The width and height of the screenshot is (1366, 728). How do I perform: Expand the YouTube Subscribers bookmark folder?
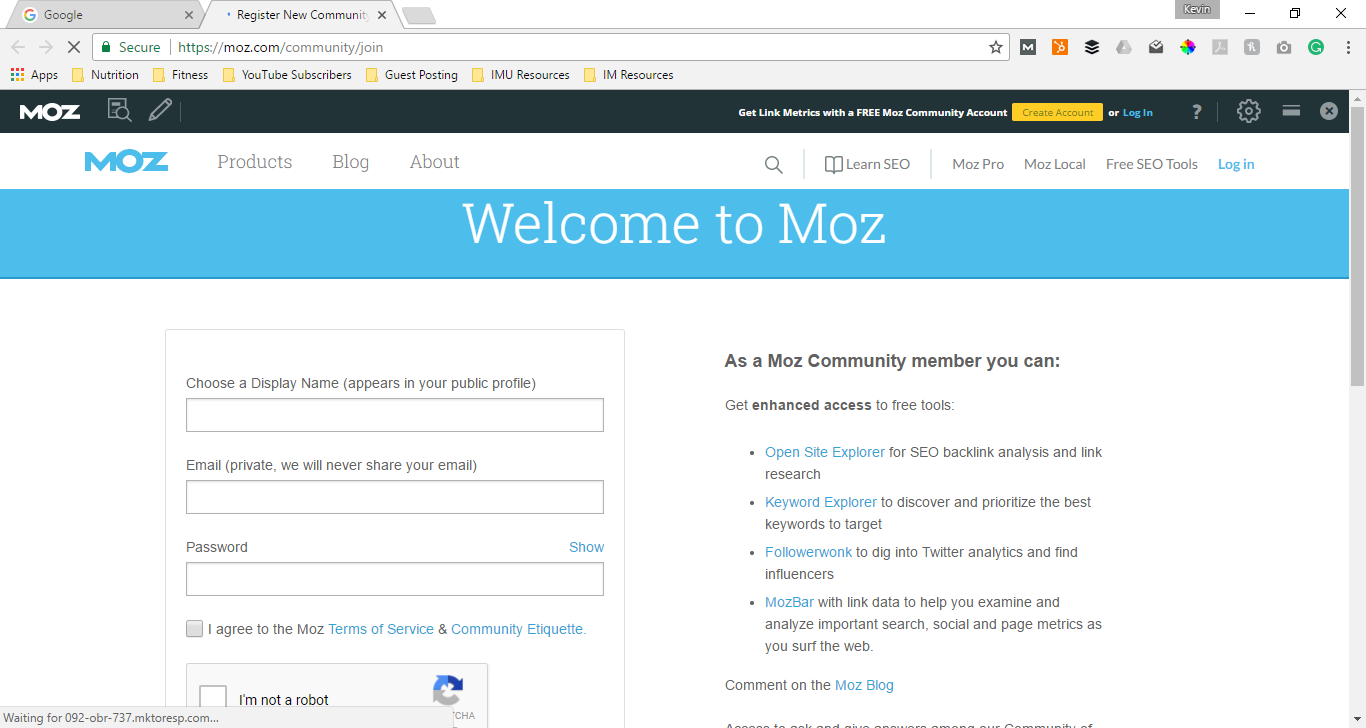click(287, 75)
